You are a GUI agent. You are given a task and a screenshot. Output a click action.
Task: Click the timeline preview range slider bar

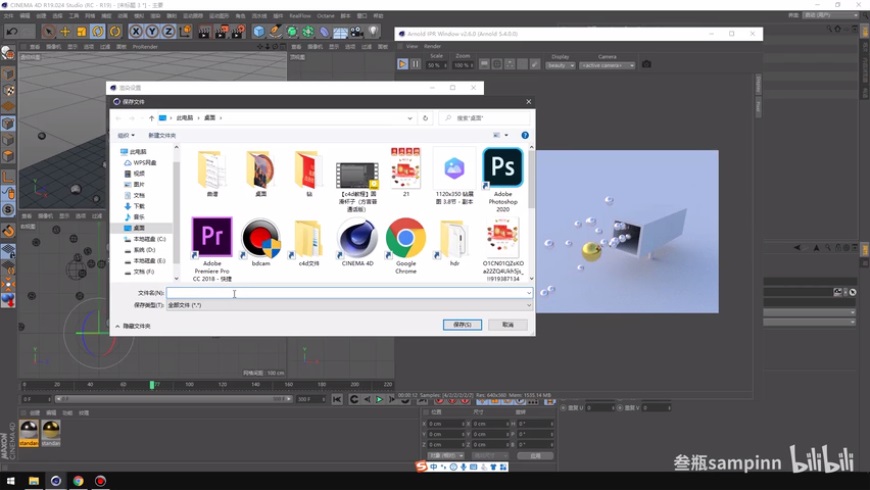point(173,399)
